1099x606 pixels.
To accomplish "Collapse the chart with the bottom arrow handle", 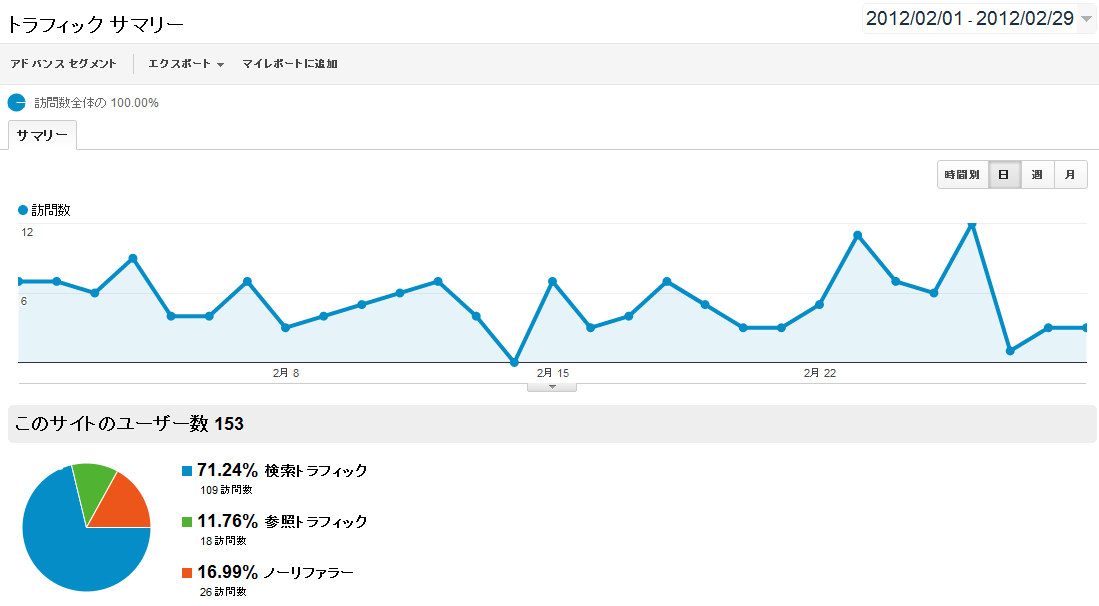I will [552, 387].
